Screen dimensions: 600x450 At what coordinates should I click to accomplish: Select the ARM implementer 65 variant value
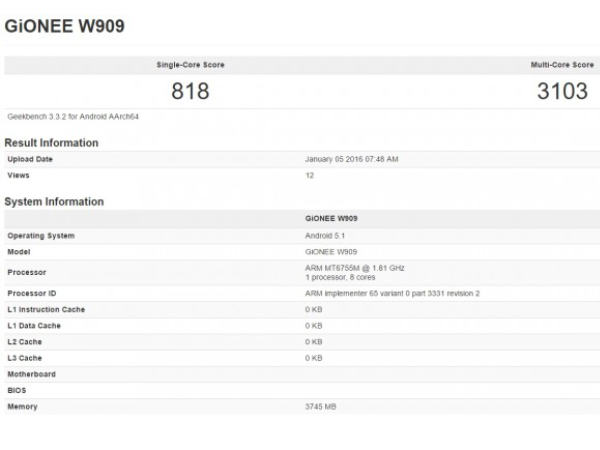[392, 293]
